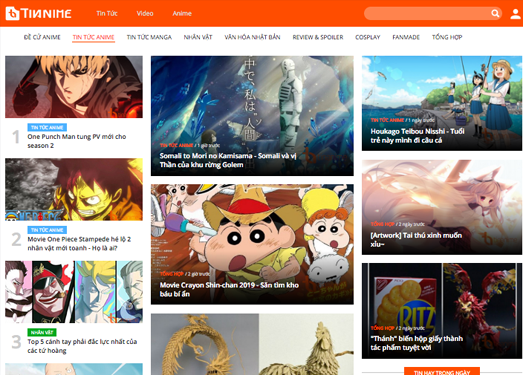
Task: Open the straw dragon and rooster thumbnail
Action: pos(252,344)
